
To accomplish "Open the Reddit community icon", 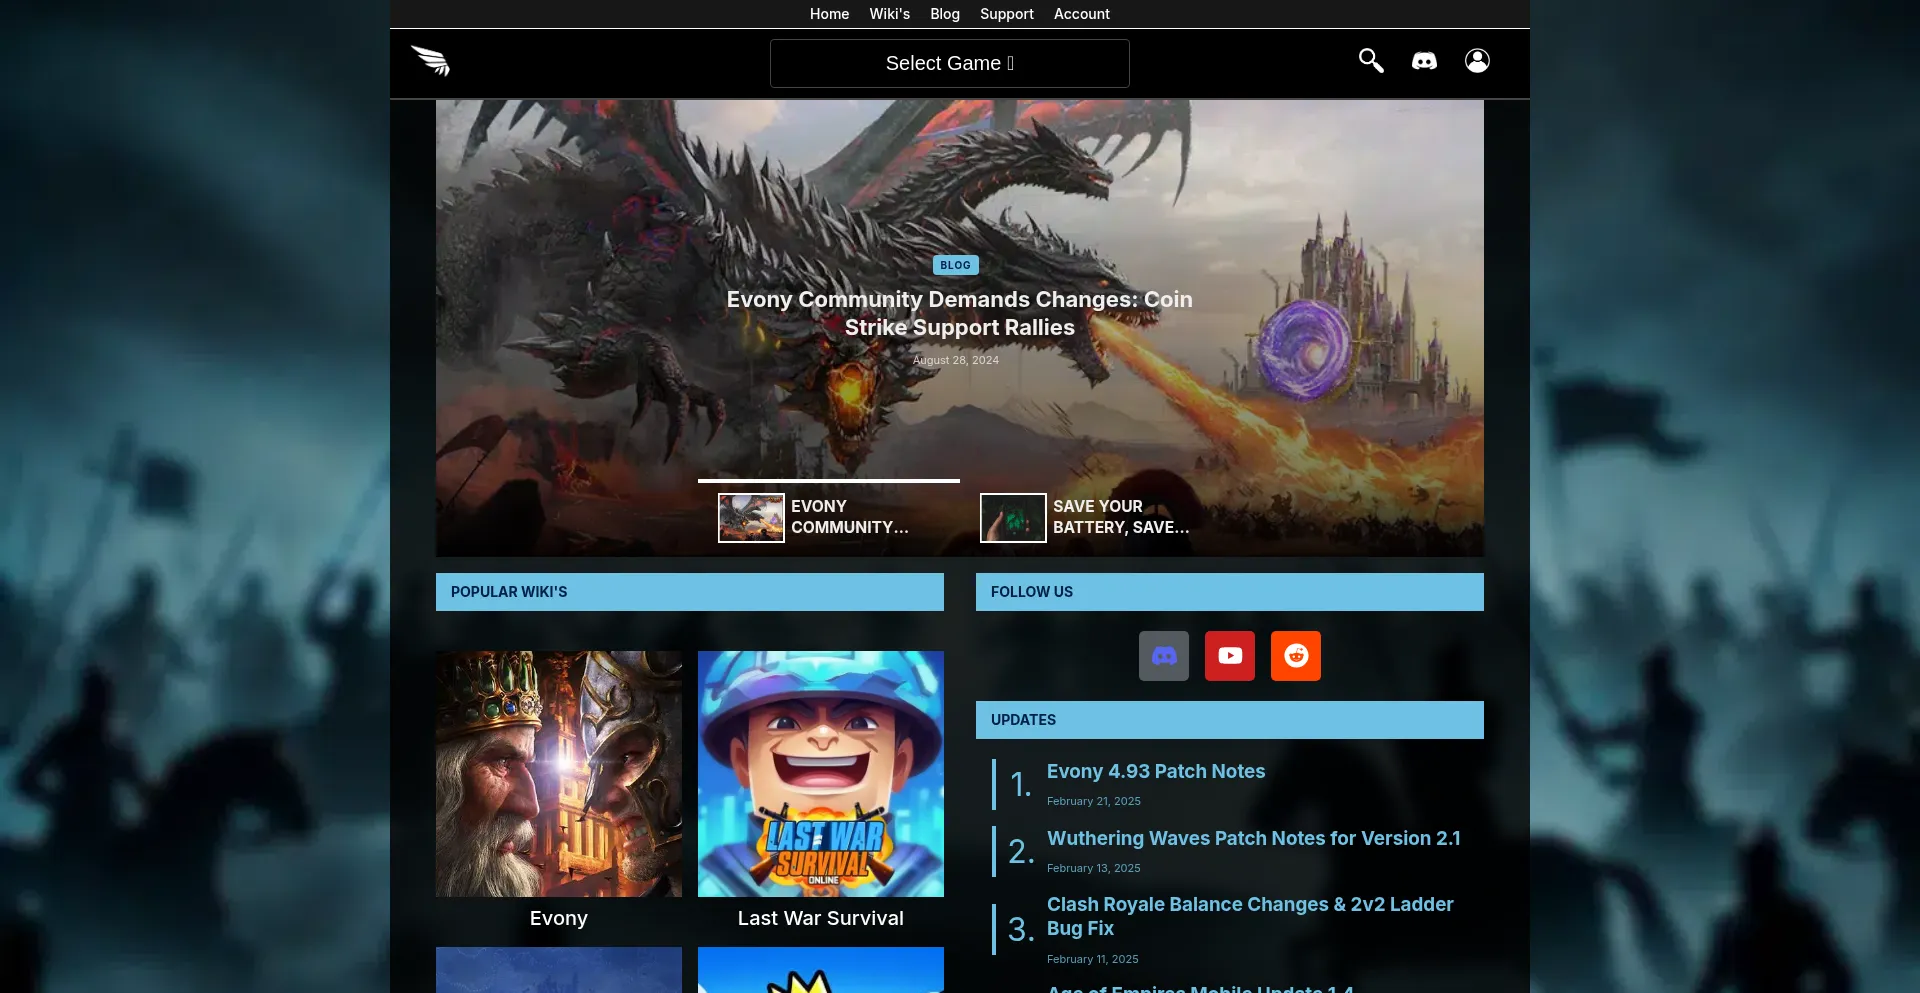I will pos(1296,656).
